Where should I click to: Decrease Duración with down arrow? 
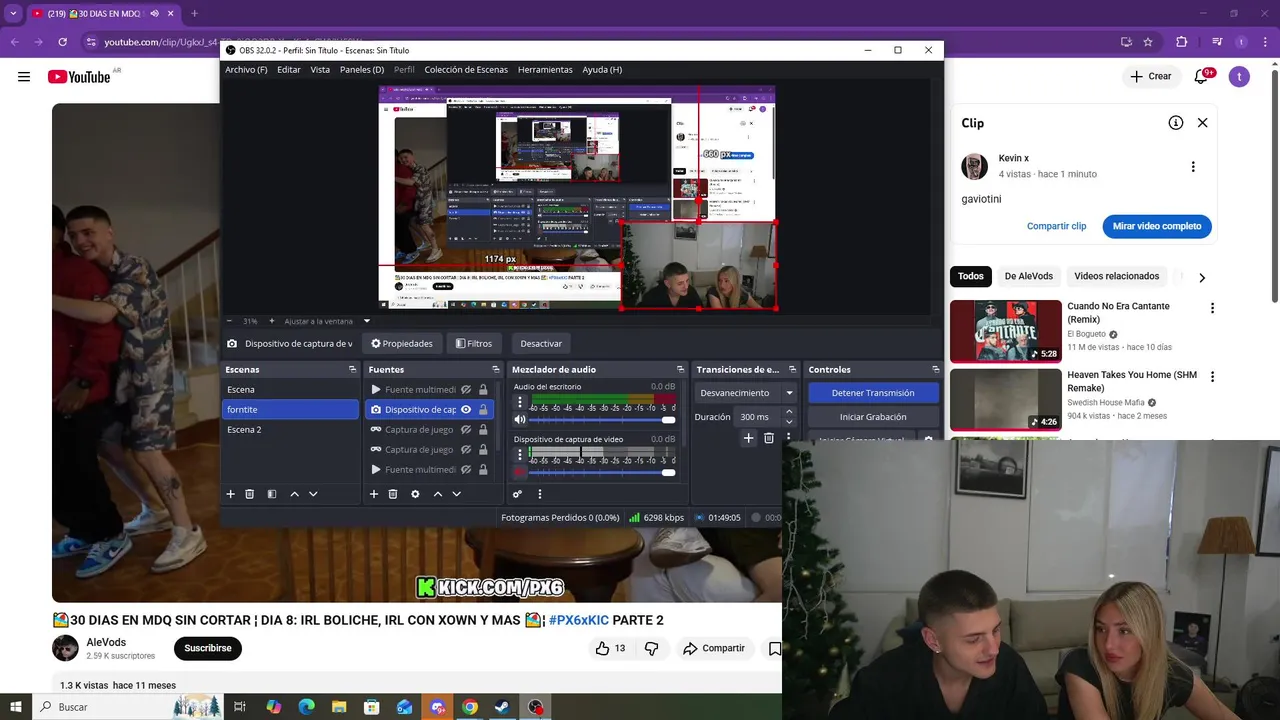789,421
